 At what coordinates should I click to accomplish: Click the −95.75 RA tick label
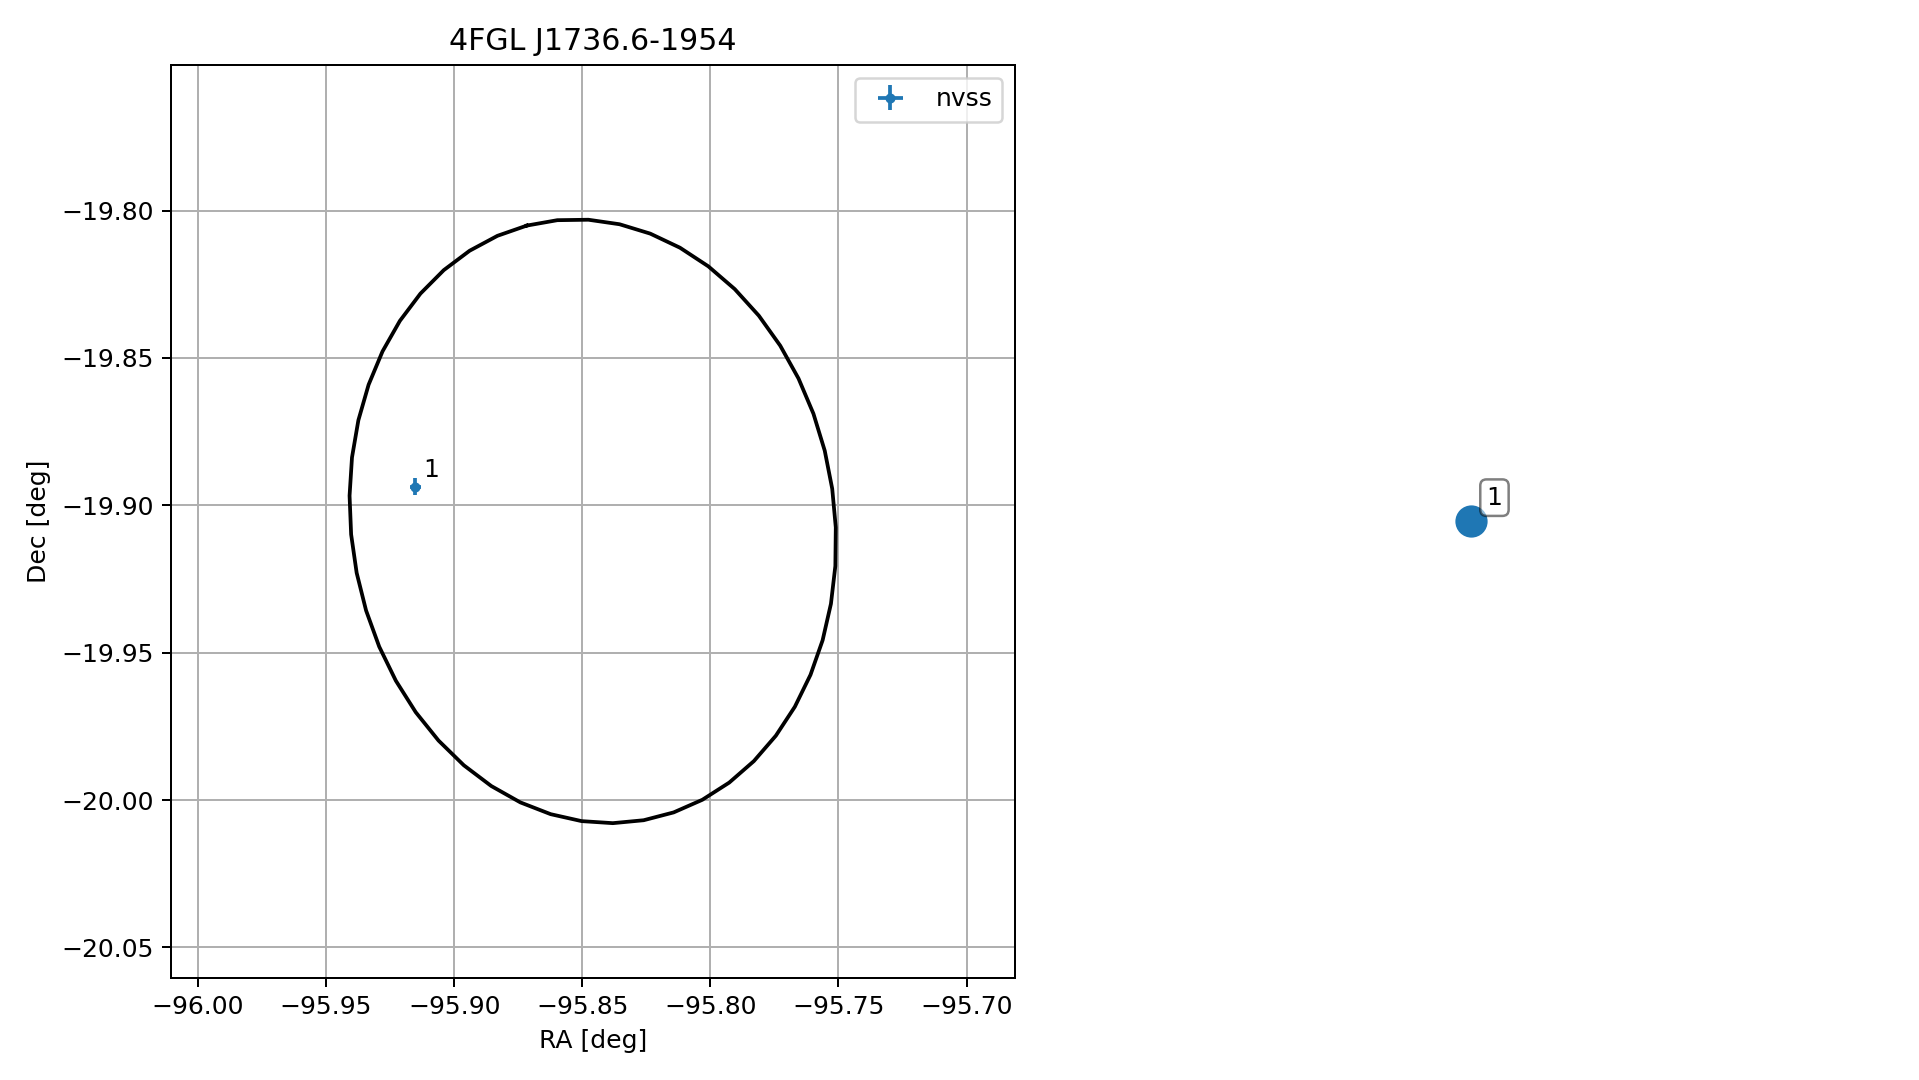tap(838, 1006)
